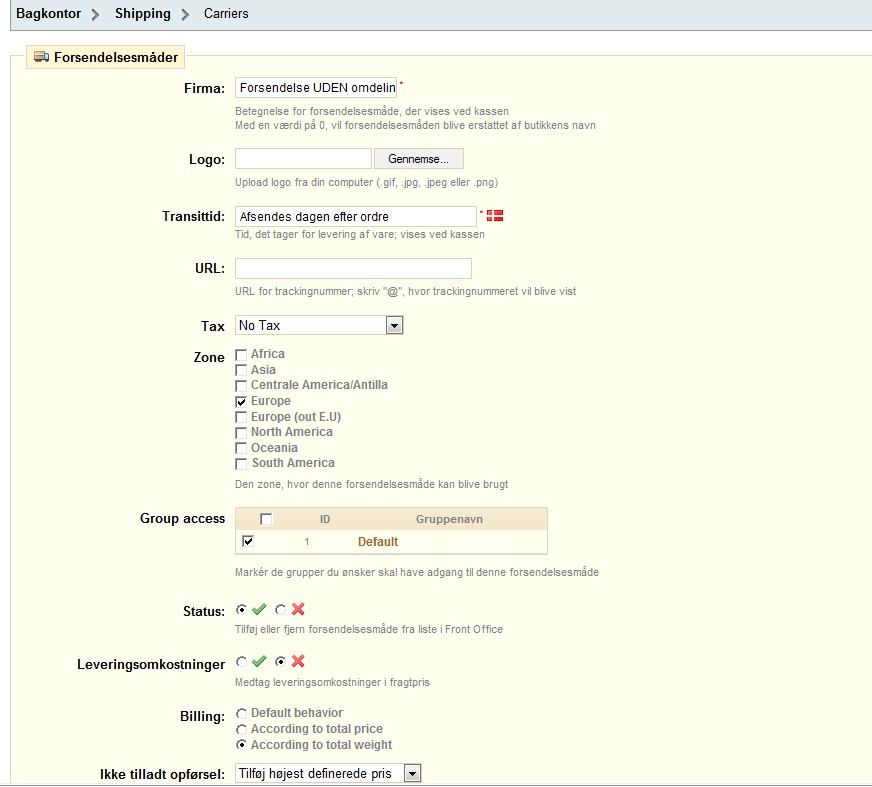Click into the empty URL field
Screen dimensions: 872x787
point(353,269)
